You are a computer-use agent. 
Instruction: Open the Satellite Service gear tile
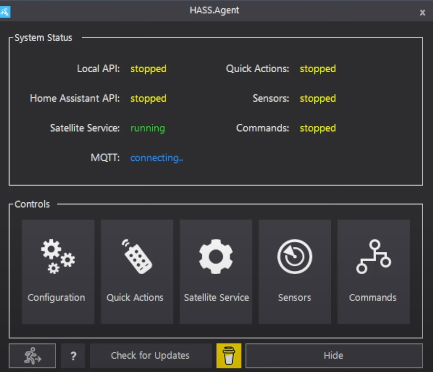coord(216,272)
